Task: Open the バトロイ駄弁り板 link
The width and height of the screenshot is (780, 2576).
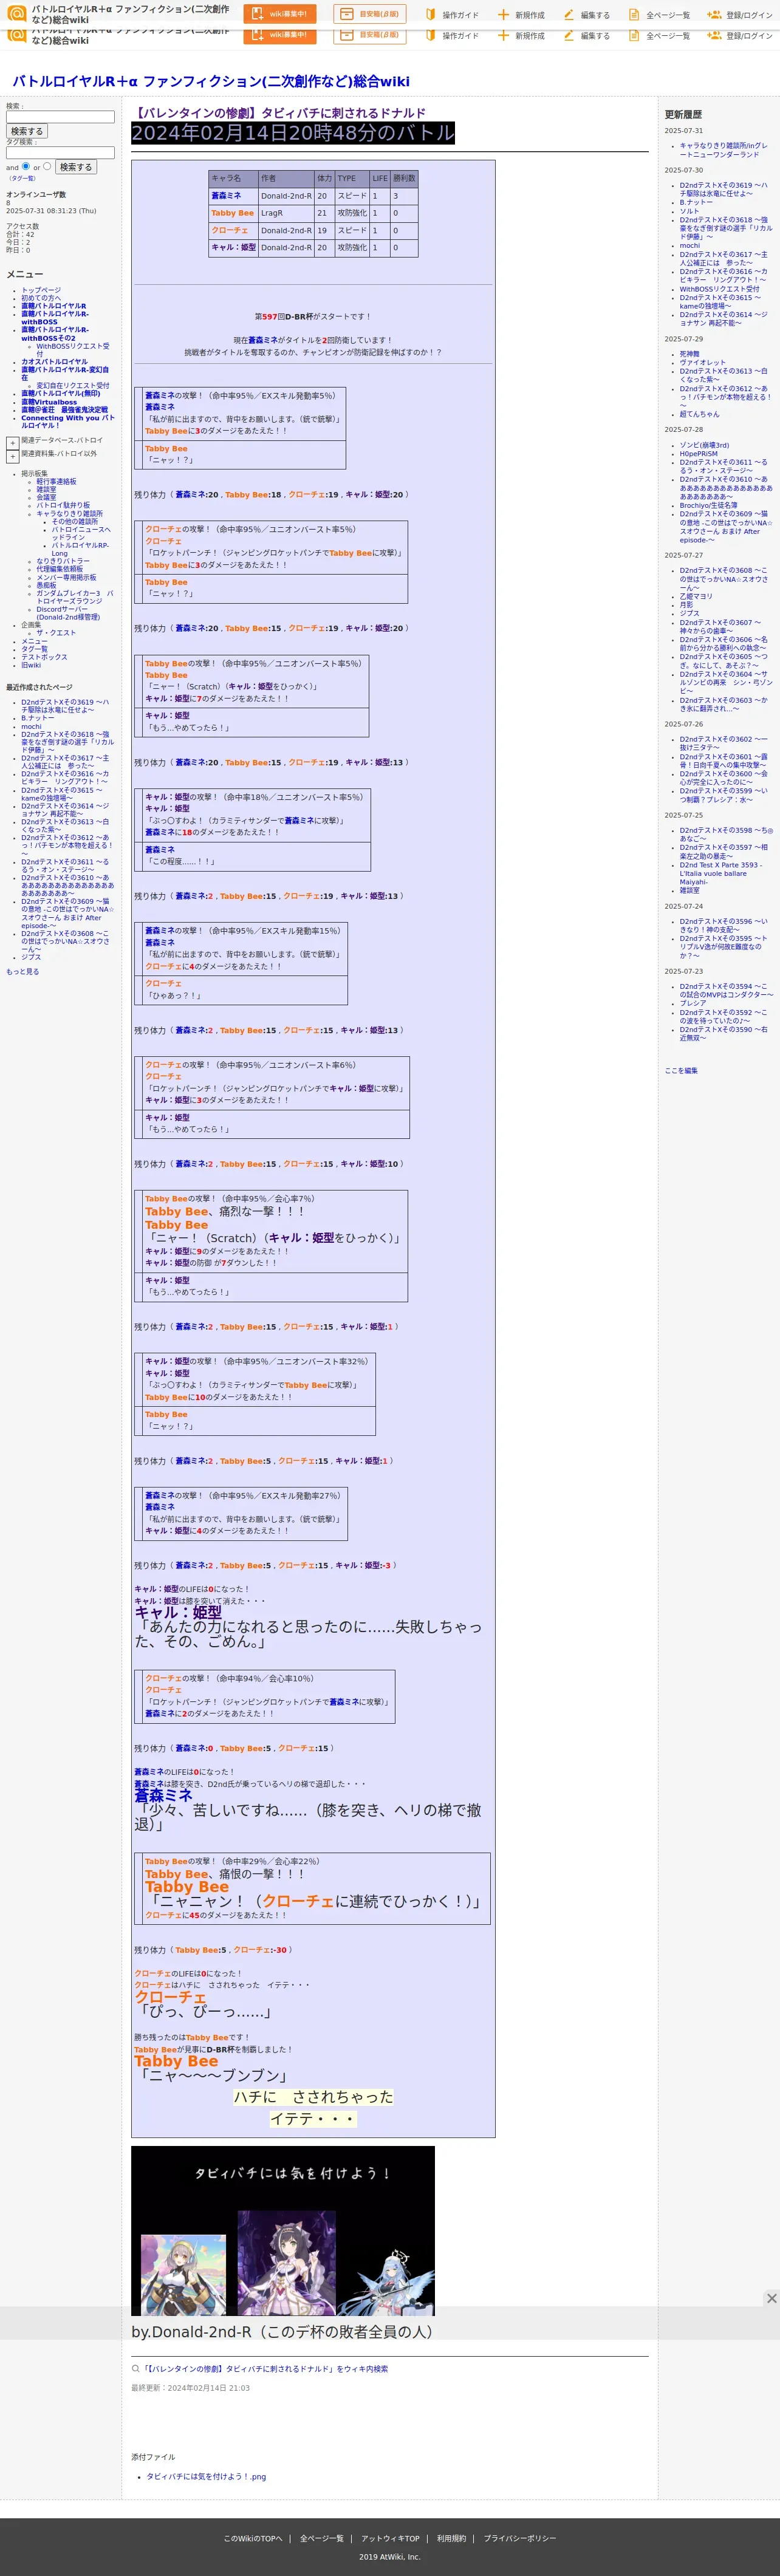Action: (x=63, y=505)
